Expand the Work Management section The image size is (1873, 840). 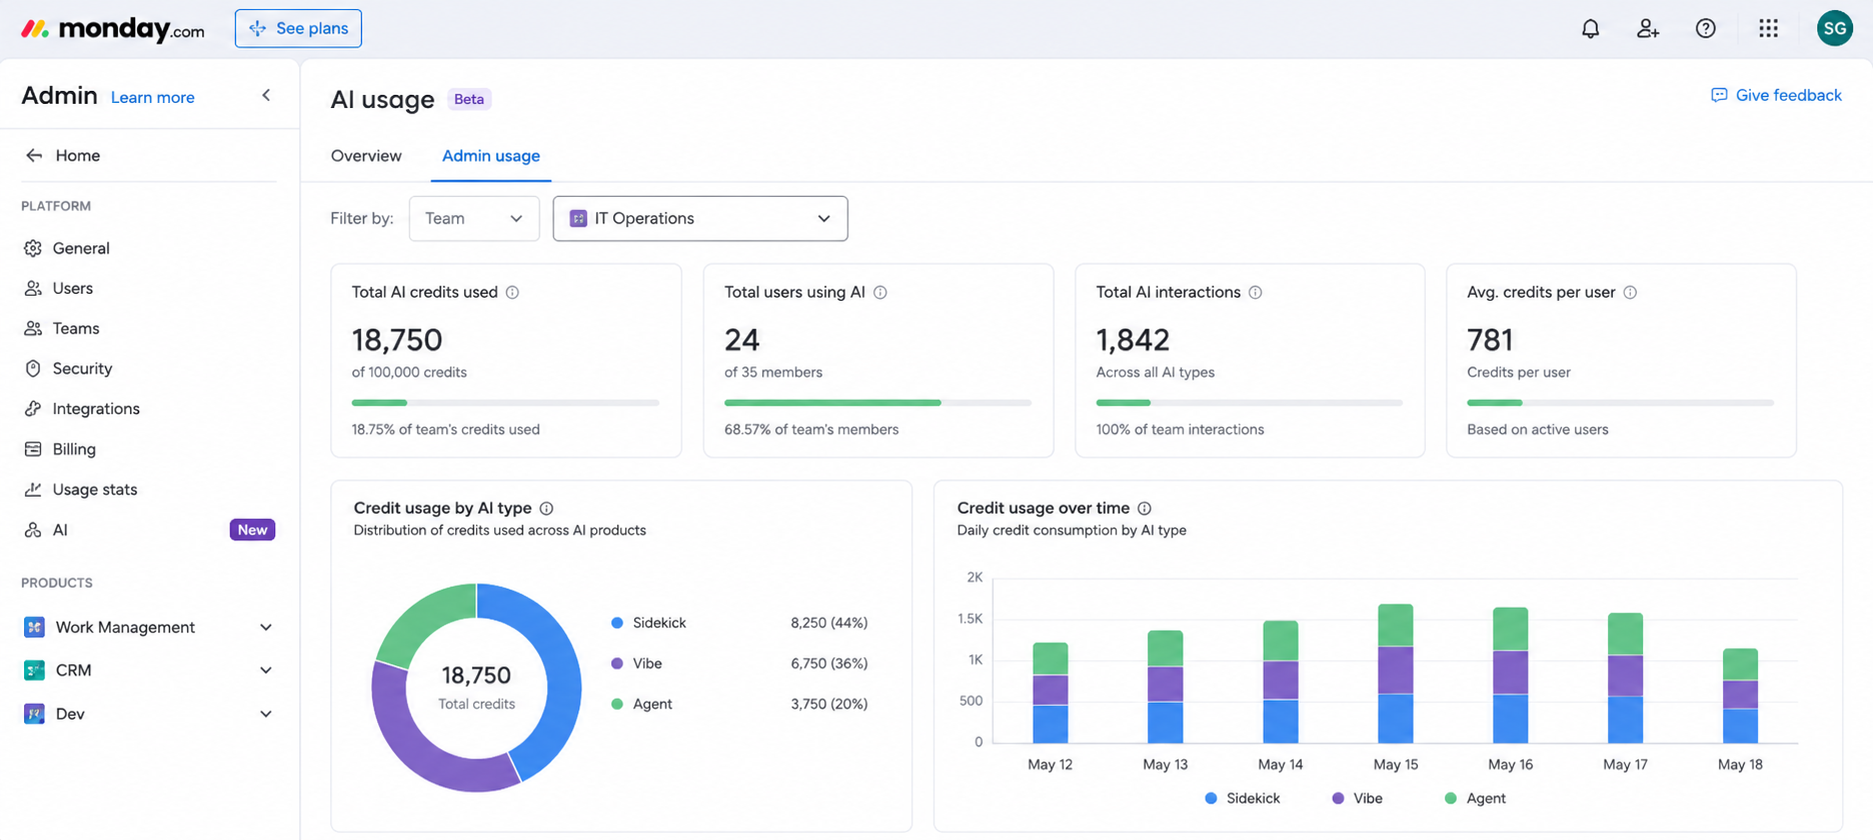[x=266, y=627]
